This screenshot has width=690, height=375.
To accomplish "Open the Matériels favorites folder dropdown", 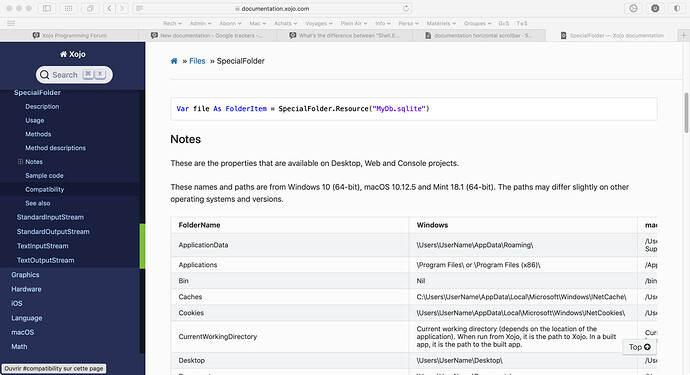I will tap(441, 23).
